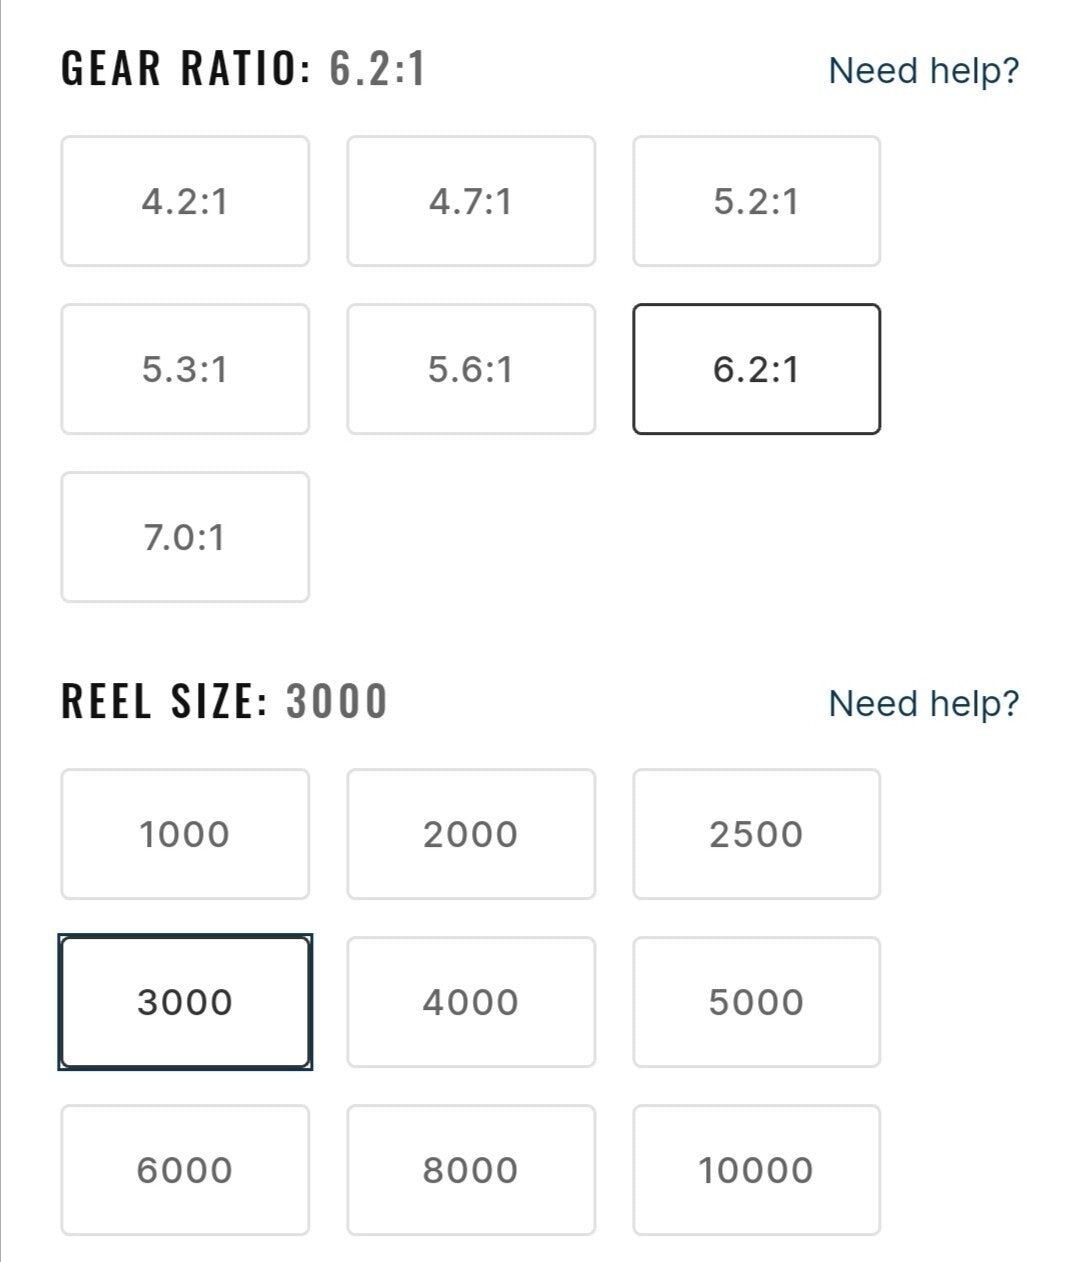Click the REEL SIZE: 3000 heading
Screen dimensions: 1080x1262
tap(224, 701)
